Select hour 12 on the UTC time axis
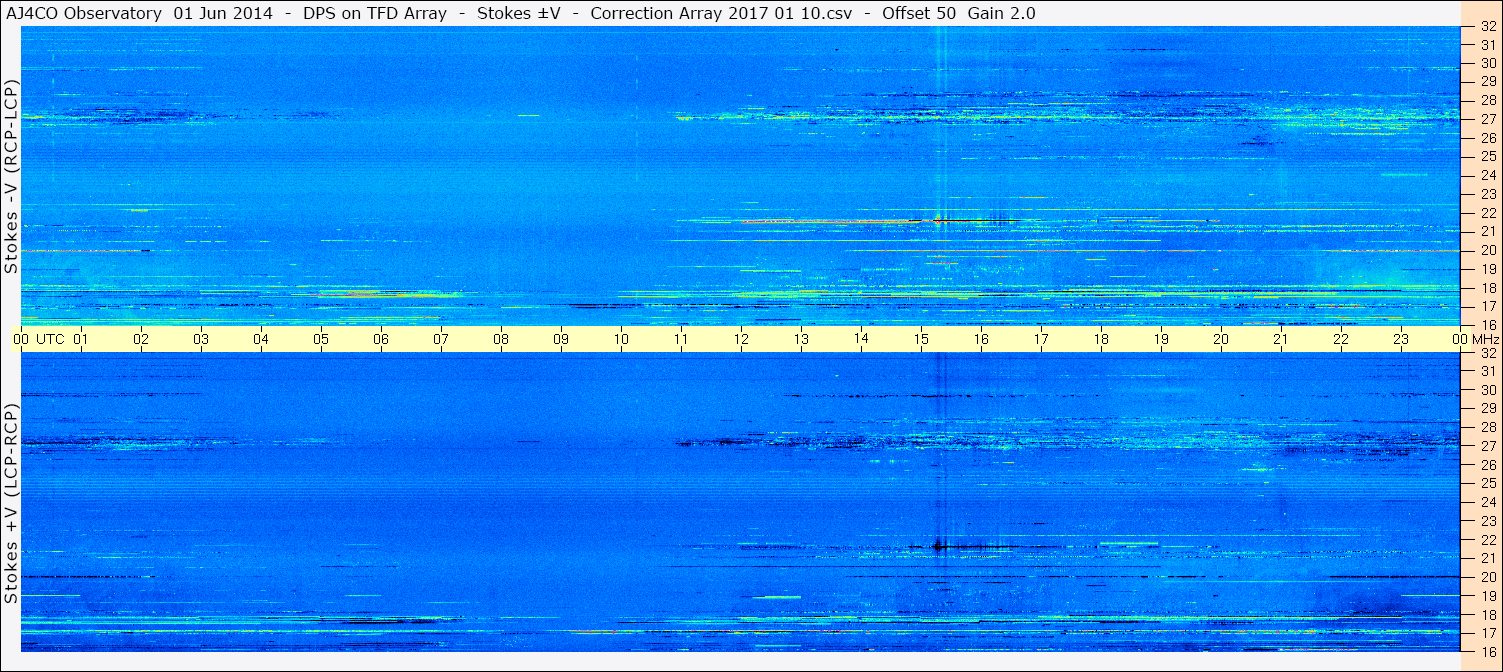 (x=741, y=339)
